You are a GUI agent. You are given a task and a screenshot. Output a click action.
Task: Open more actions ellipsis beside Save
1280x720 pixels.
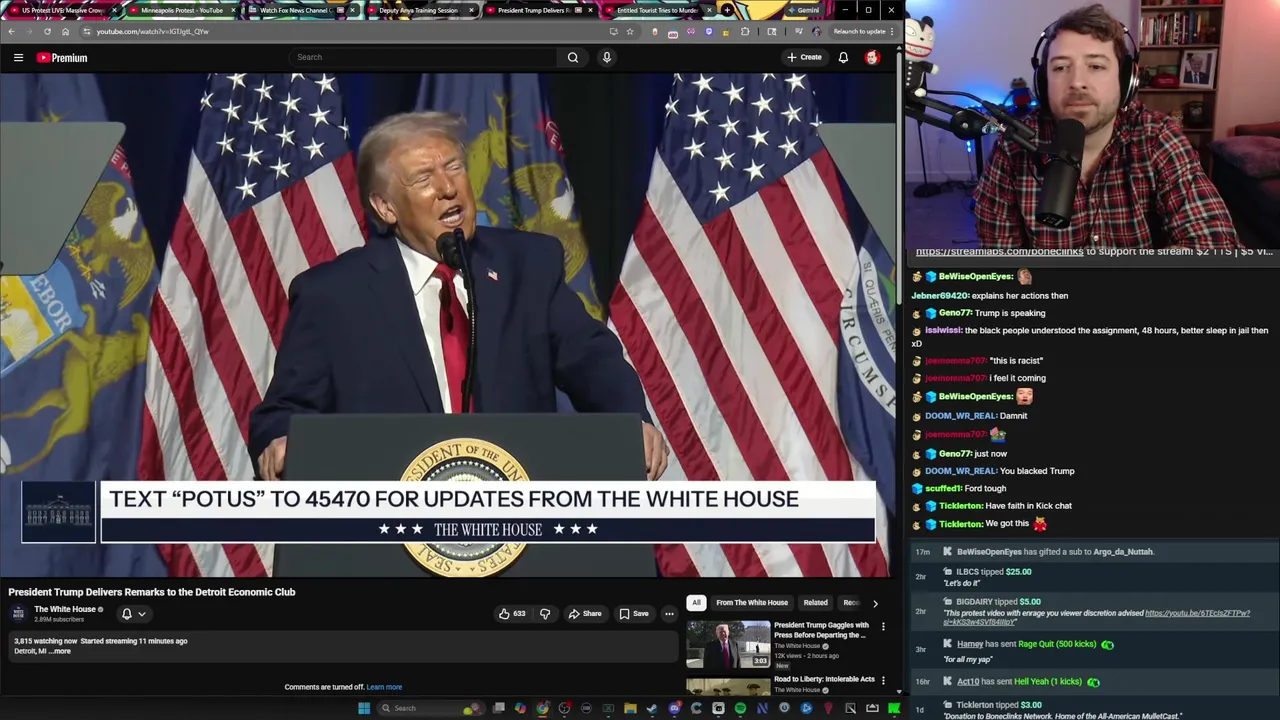pos(669,614)
